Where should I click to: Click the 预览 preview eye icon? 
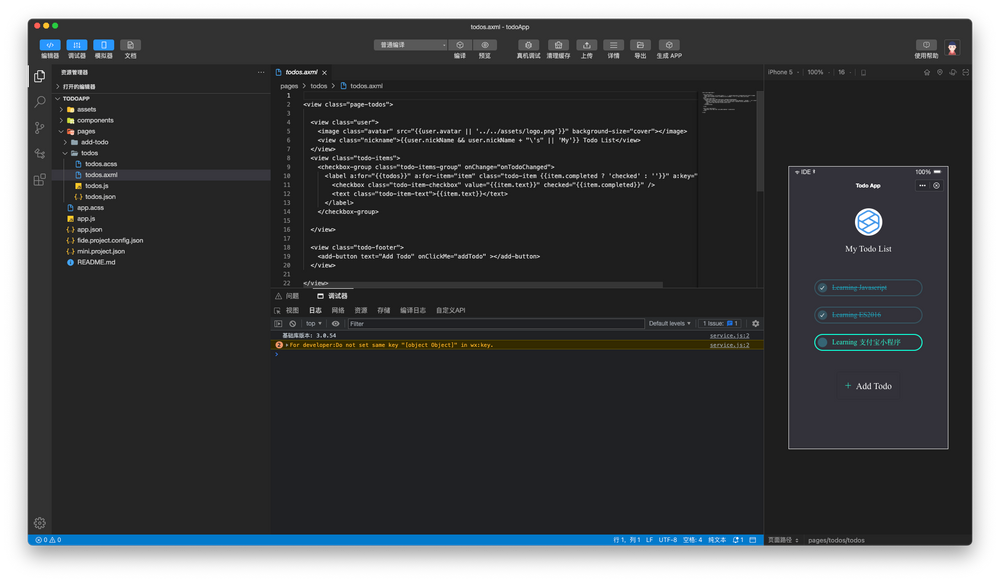click(485, 45)
